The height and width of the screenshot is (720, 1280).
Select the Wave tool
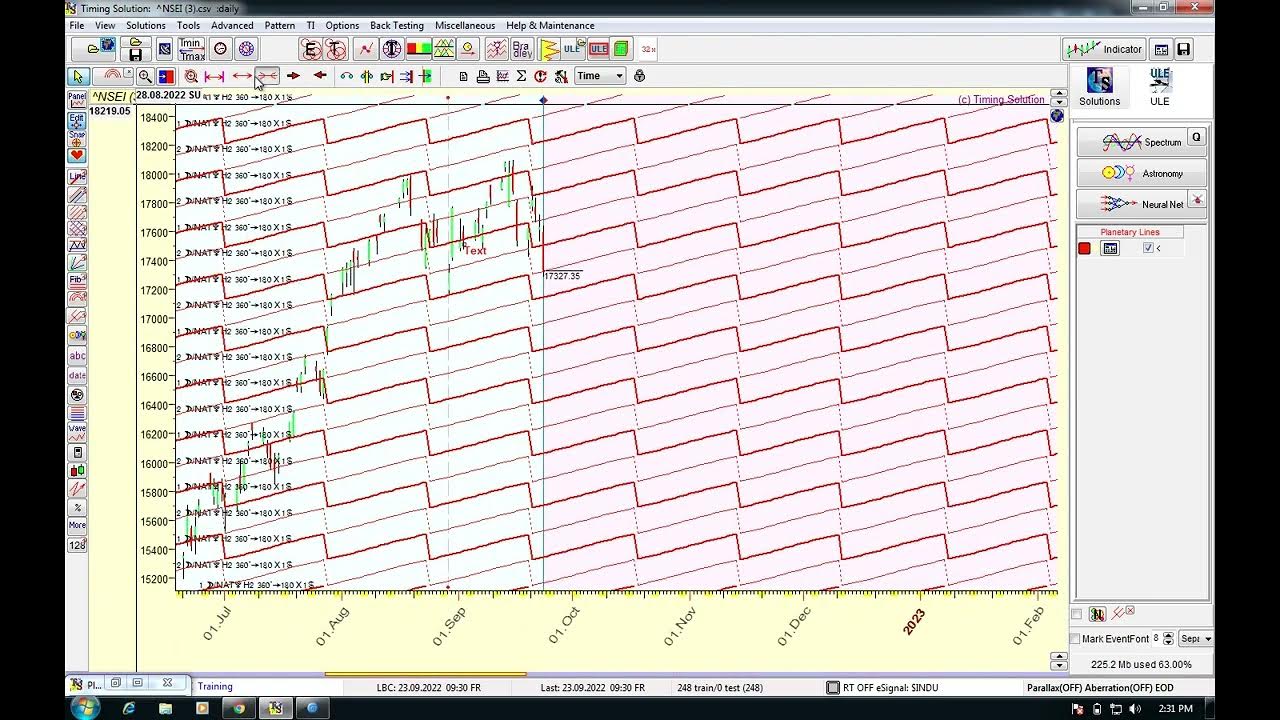click(77, 432)
